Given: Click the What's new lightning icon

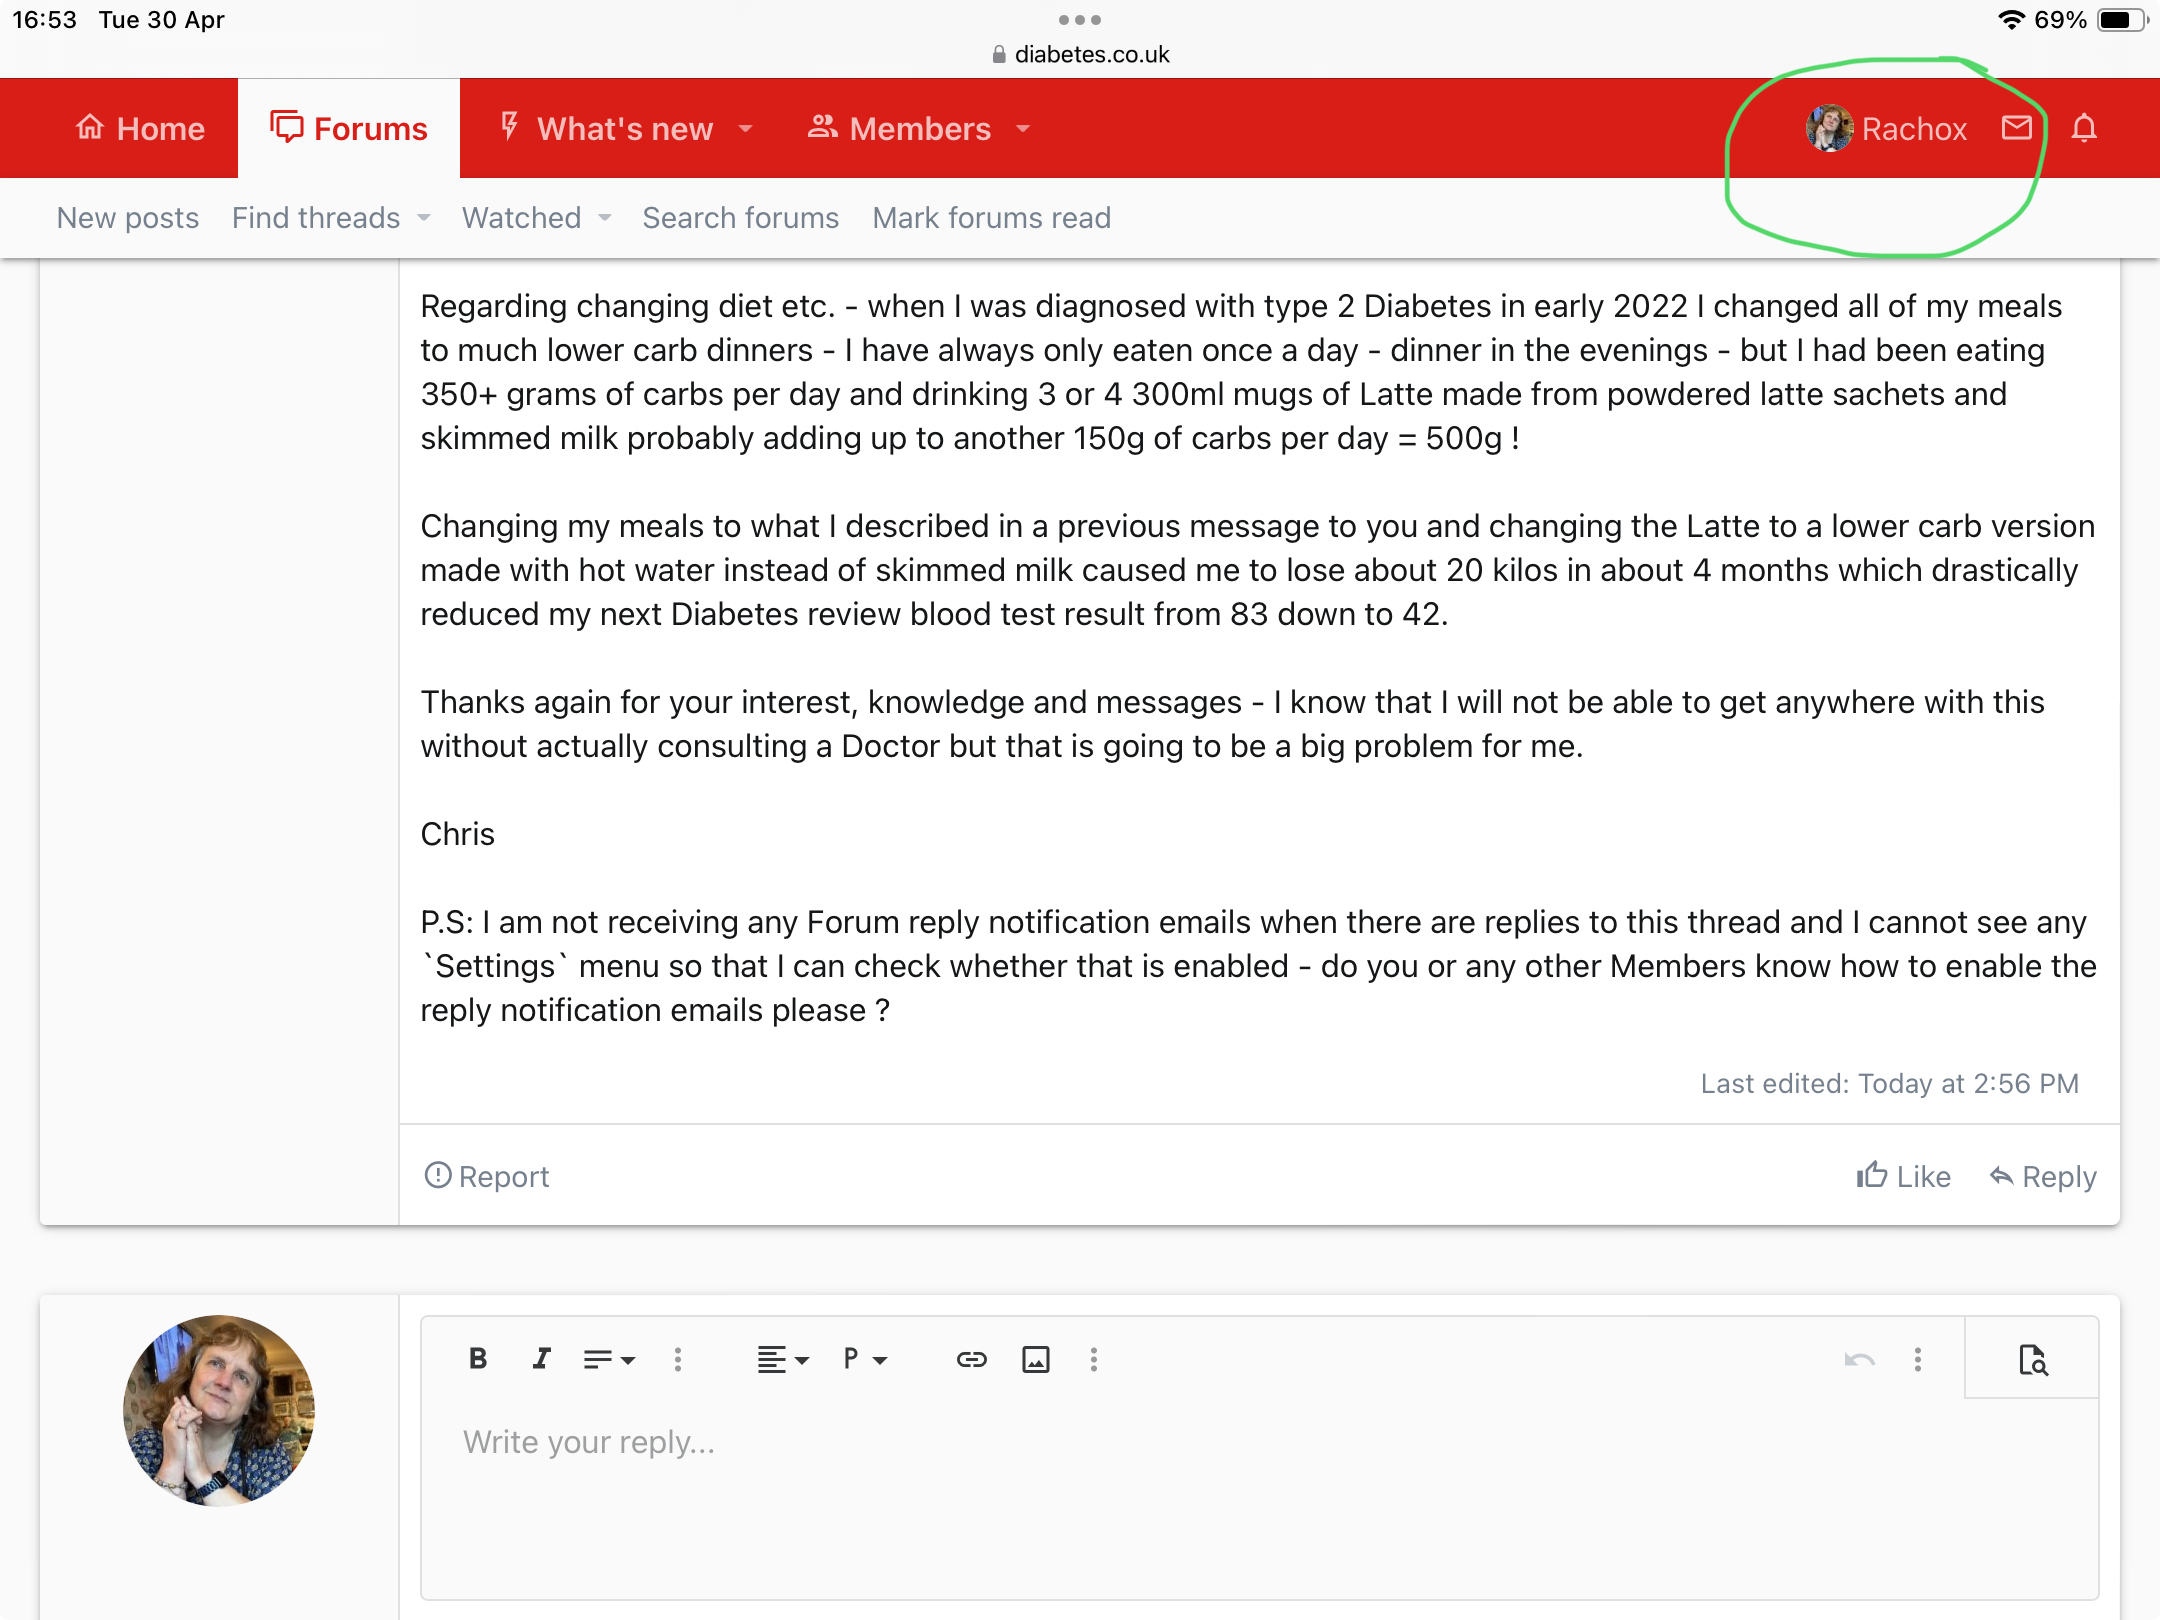Looking at the screenshot, I should (509, 127).
